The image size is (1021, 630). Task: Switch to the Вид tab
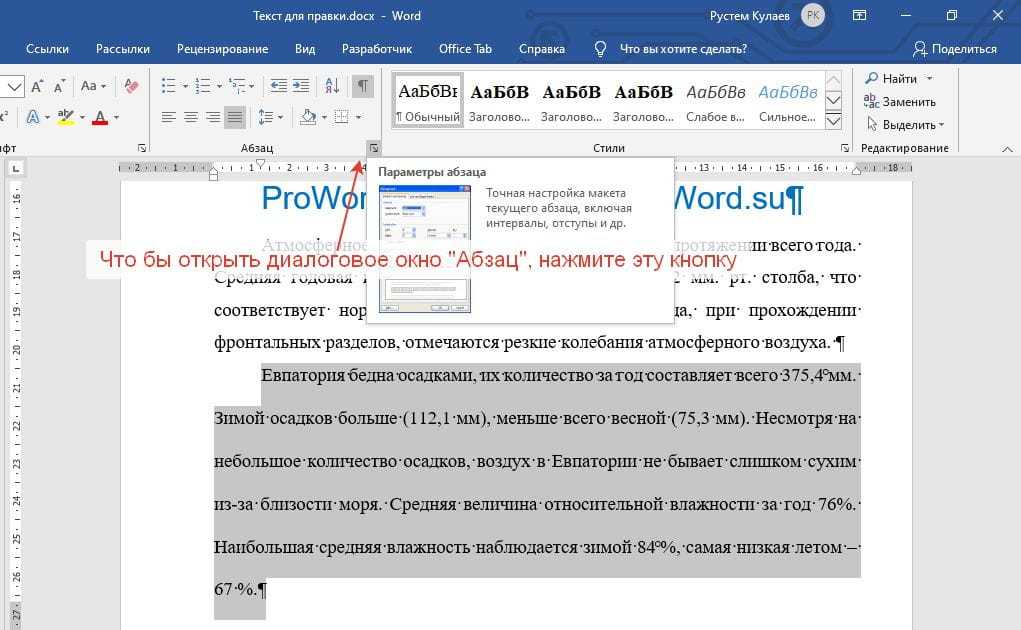point(305,49)
